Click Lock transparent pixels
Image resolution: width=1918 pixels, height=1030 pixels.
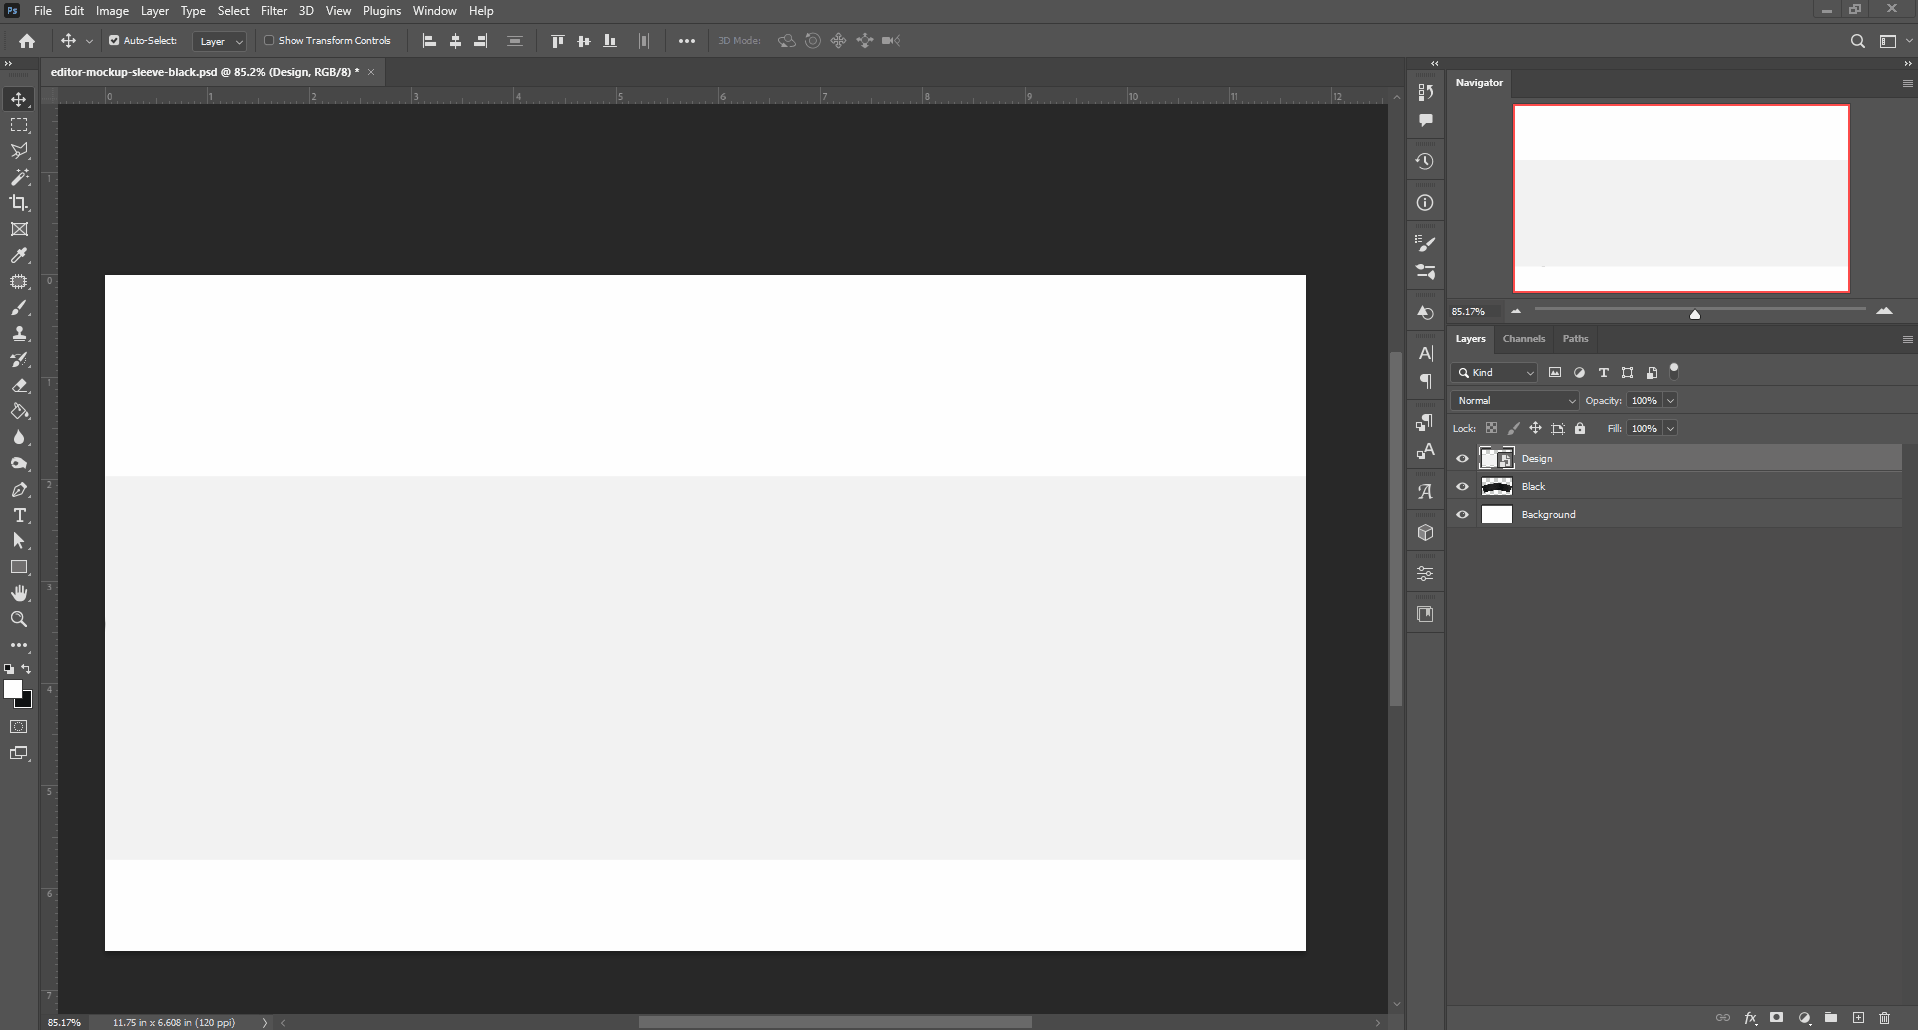coord(1492,428)
